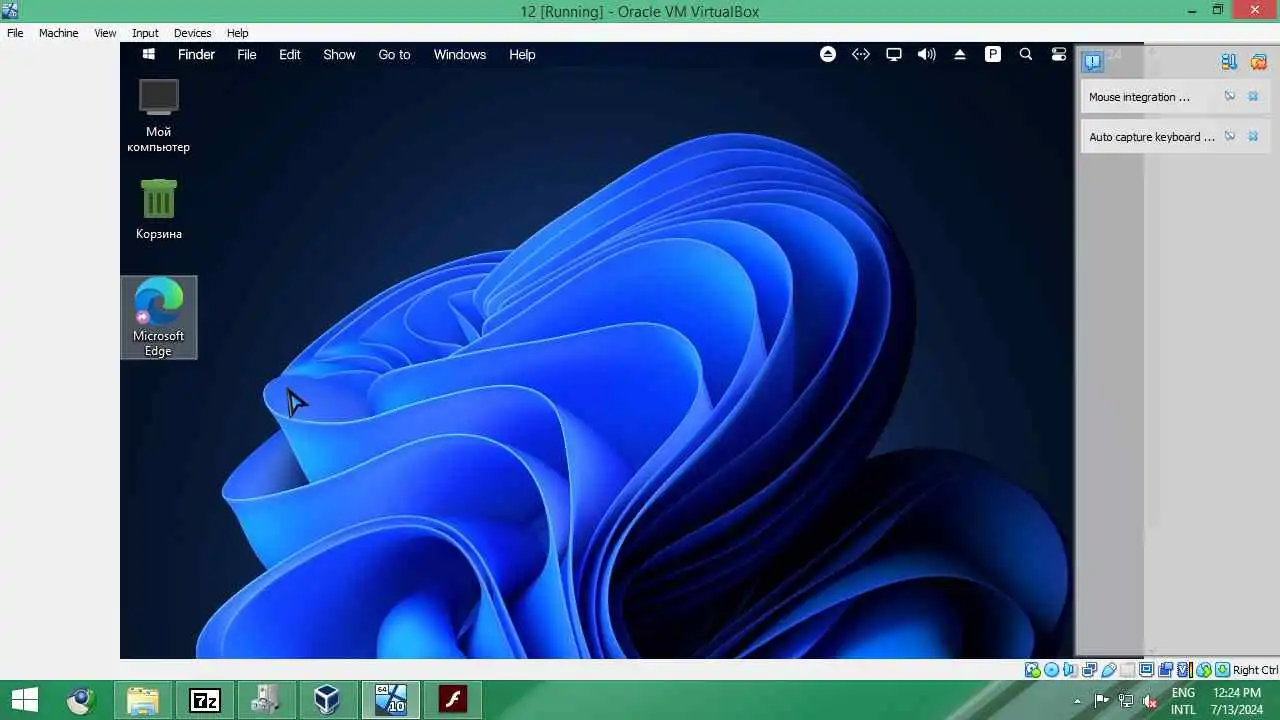Image resolution: width=1280 pixels, height=720 pixels.
Task: Click the mouse integration status icon
Action: [1204, 670]
